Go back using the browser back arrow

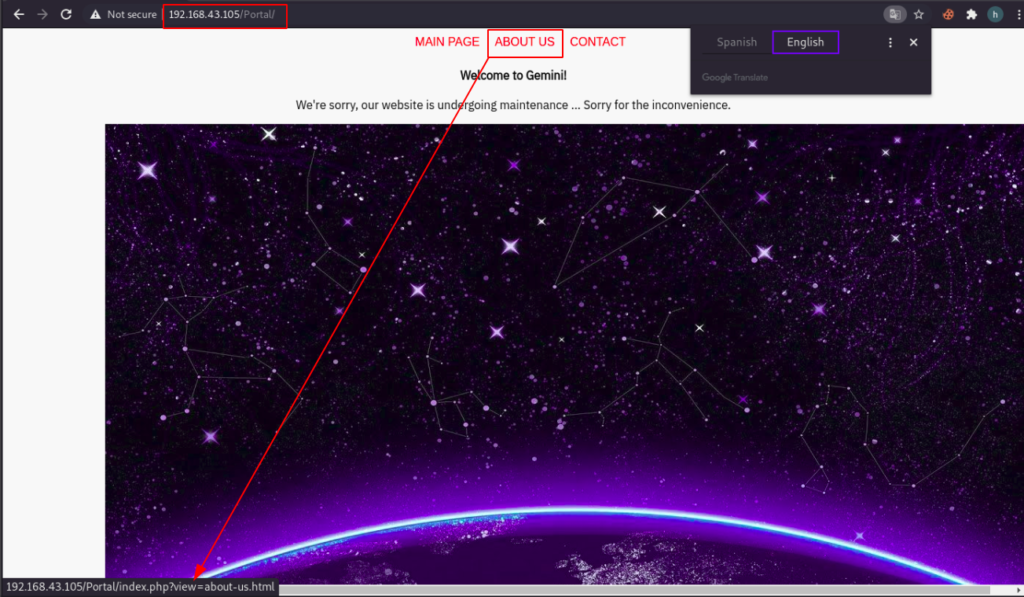18,14
